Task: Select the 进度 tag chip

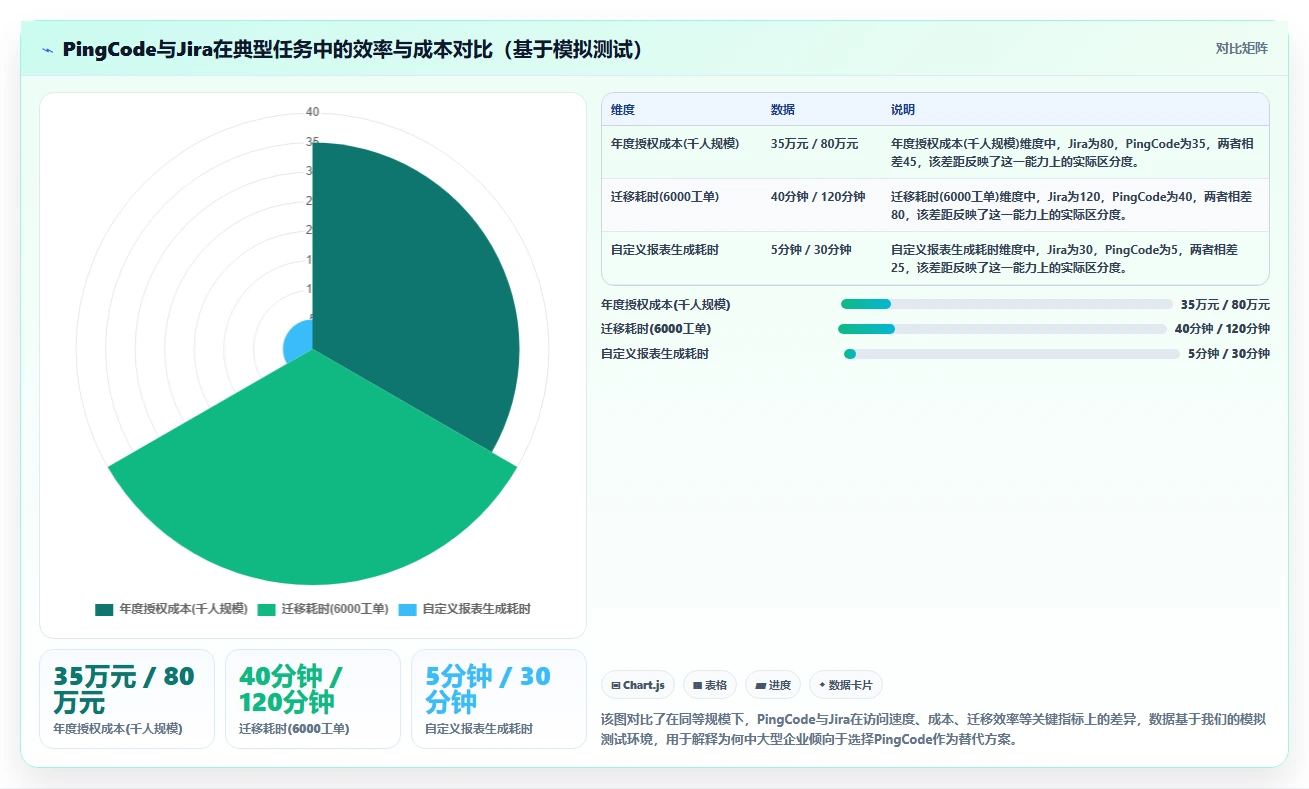Action: 773,685
